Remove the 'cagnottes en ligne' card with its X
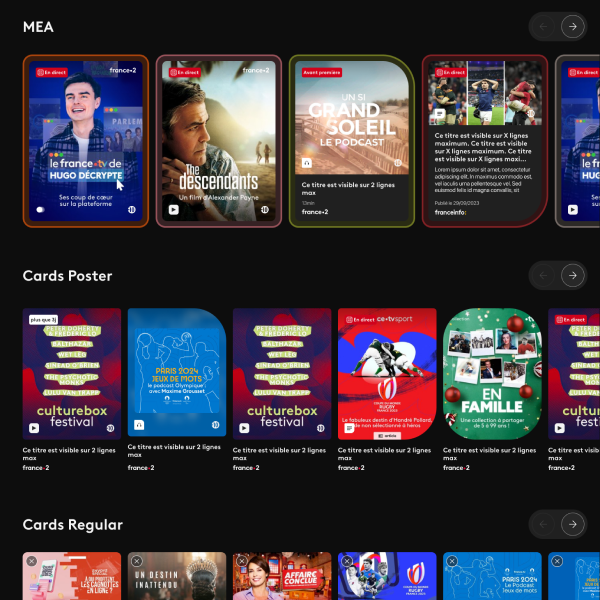Screen dimensions: 600x600 (x=32, y=561)
